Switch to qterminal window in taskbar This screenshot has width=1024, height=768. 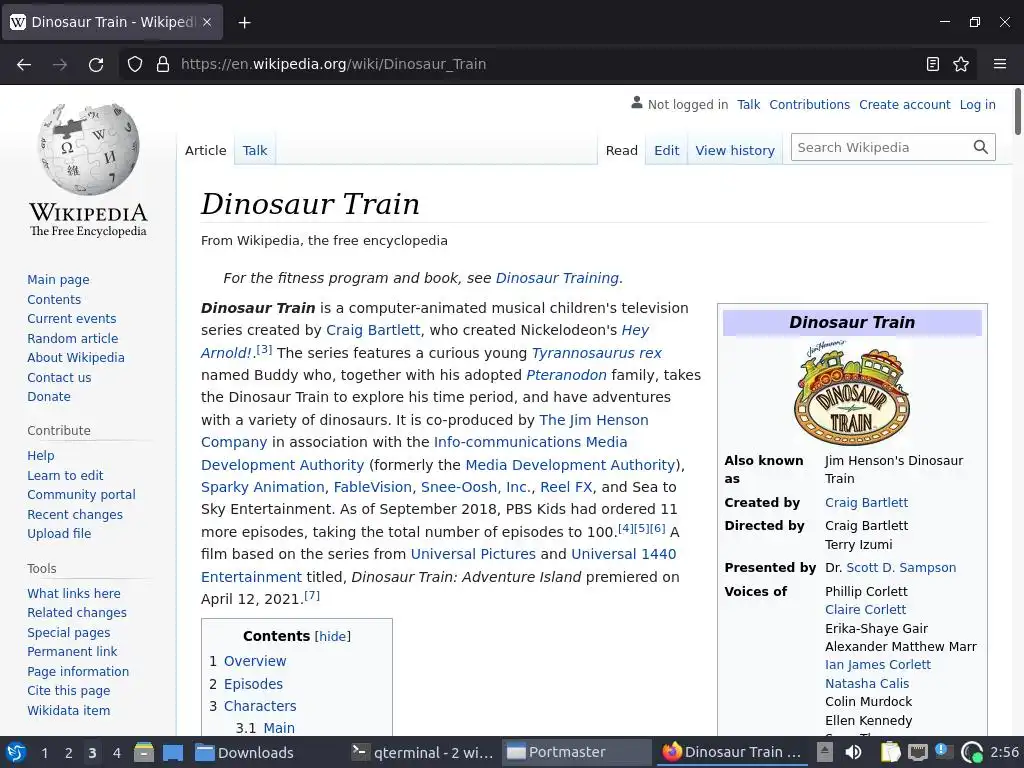(x=422, y=752)
